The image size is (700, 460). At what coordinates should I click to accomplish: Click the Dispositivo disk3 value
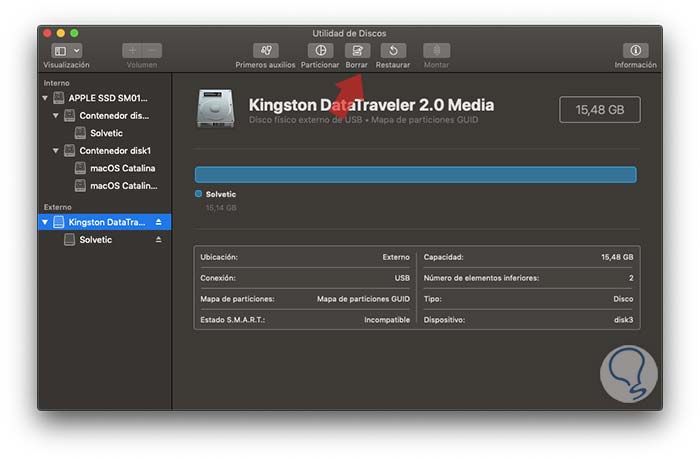click(x=624, y=320)
